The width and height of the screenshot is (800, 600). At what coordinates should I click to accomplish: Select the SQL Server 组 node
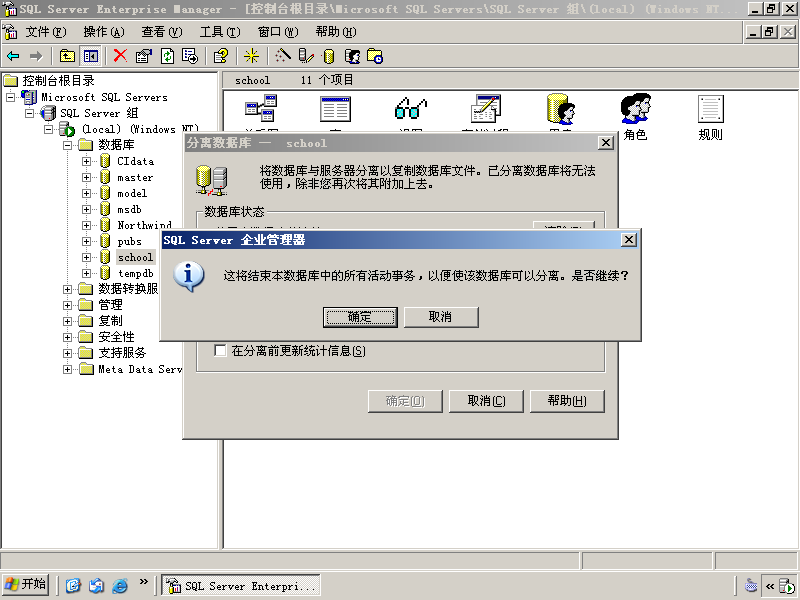point(99,113)
